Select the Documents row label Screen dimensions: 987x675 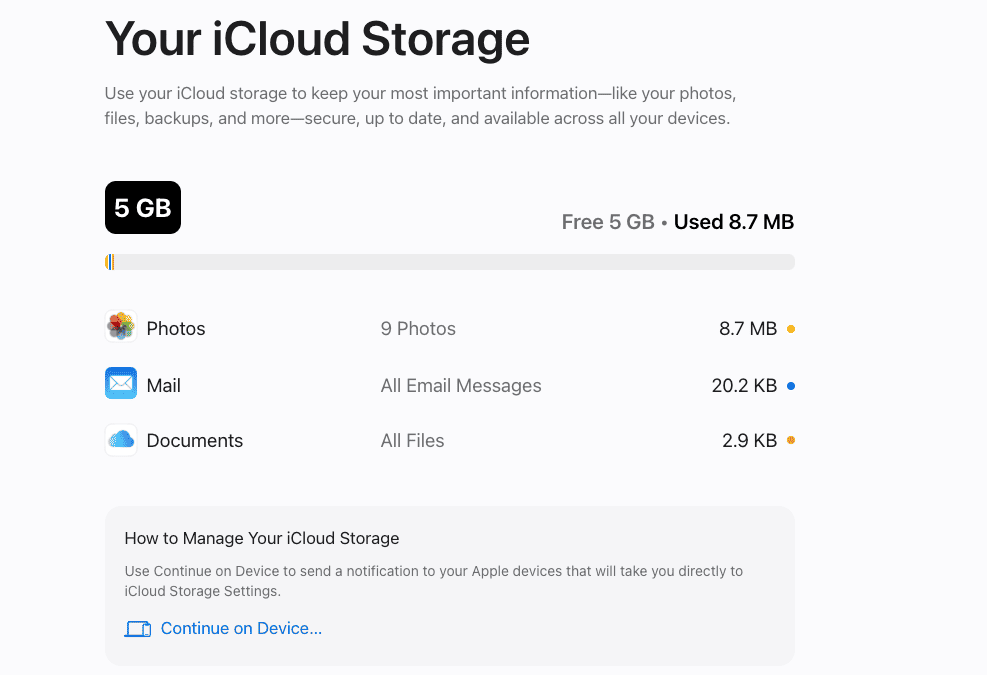click(195, 441)
